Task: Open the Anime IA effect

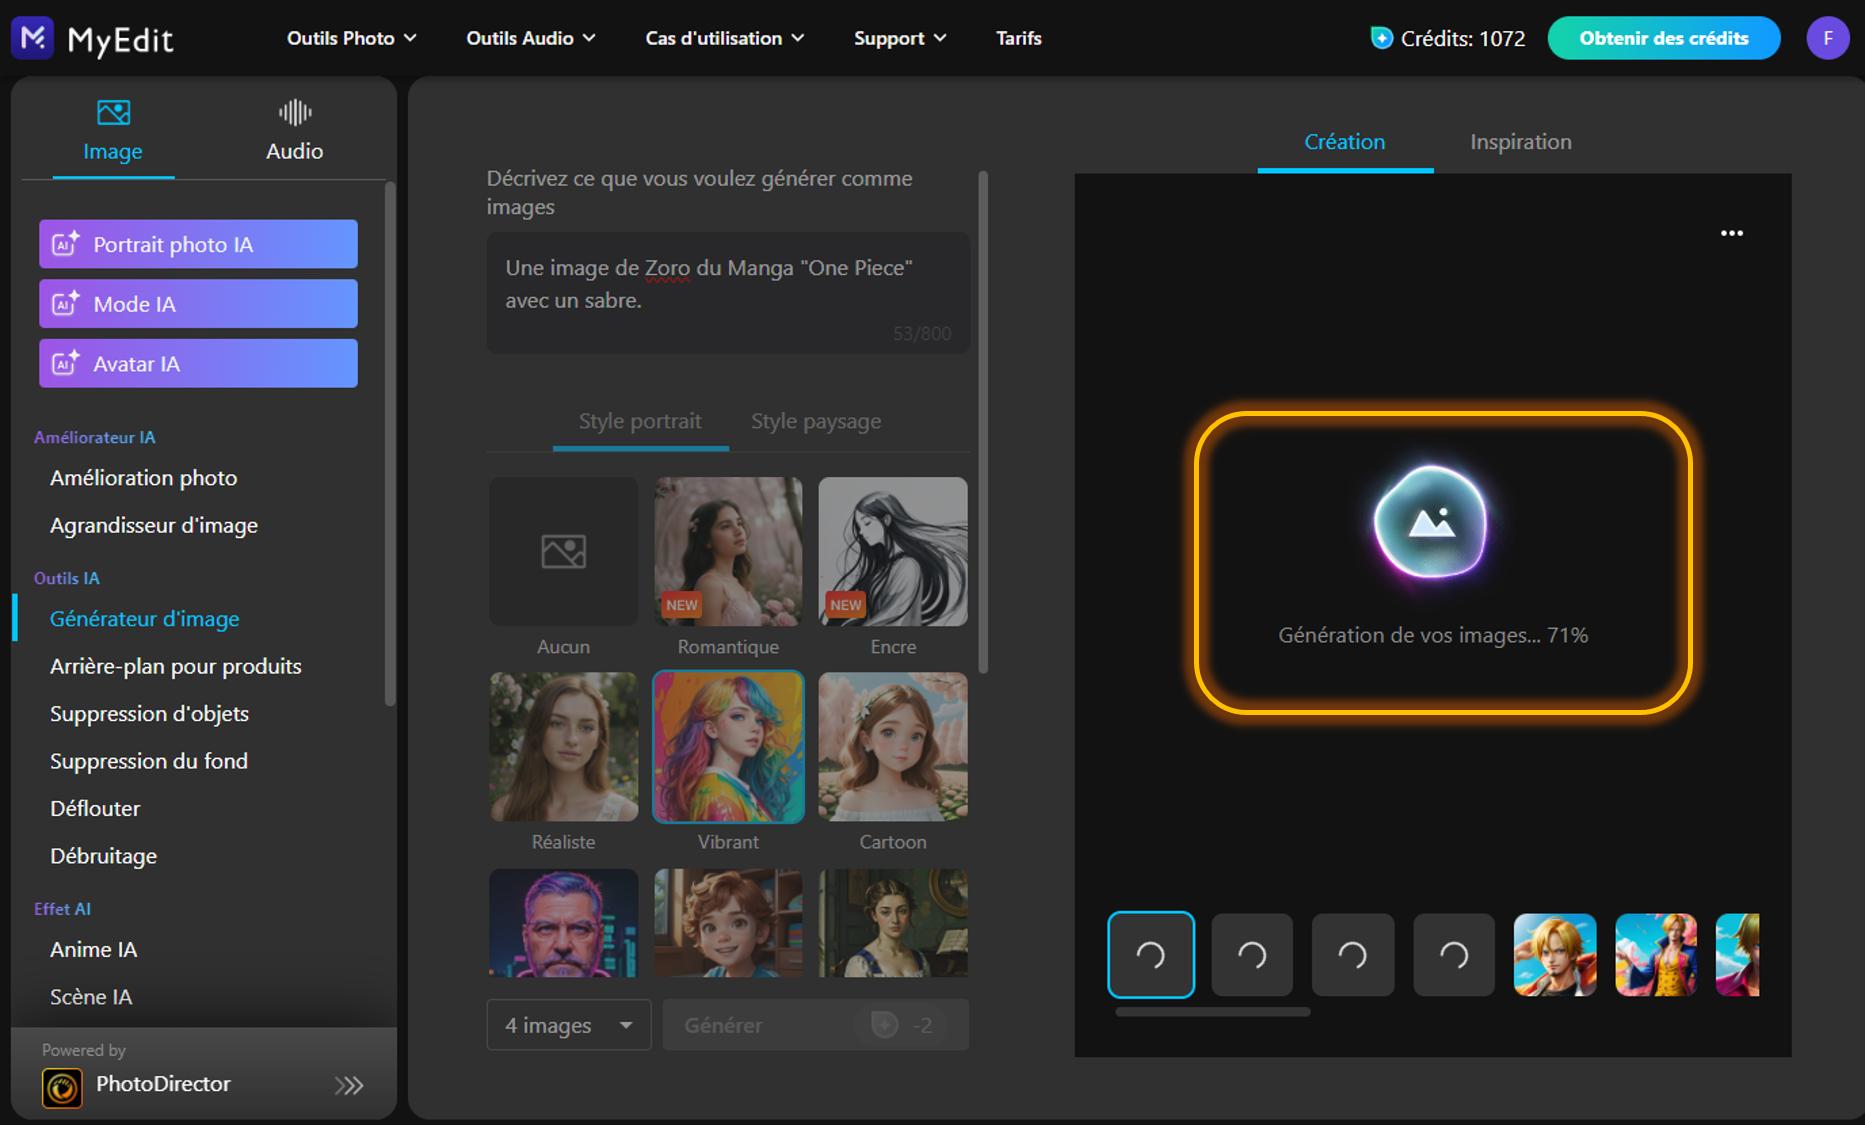Action: pos(94,950)
